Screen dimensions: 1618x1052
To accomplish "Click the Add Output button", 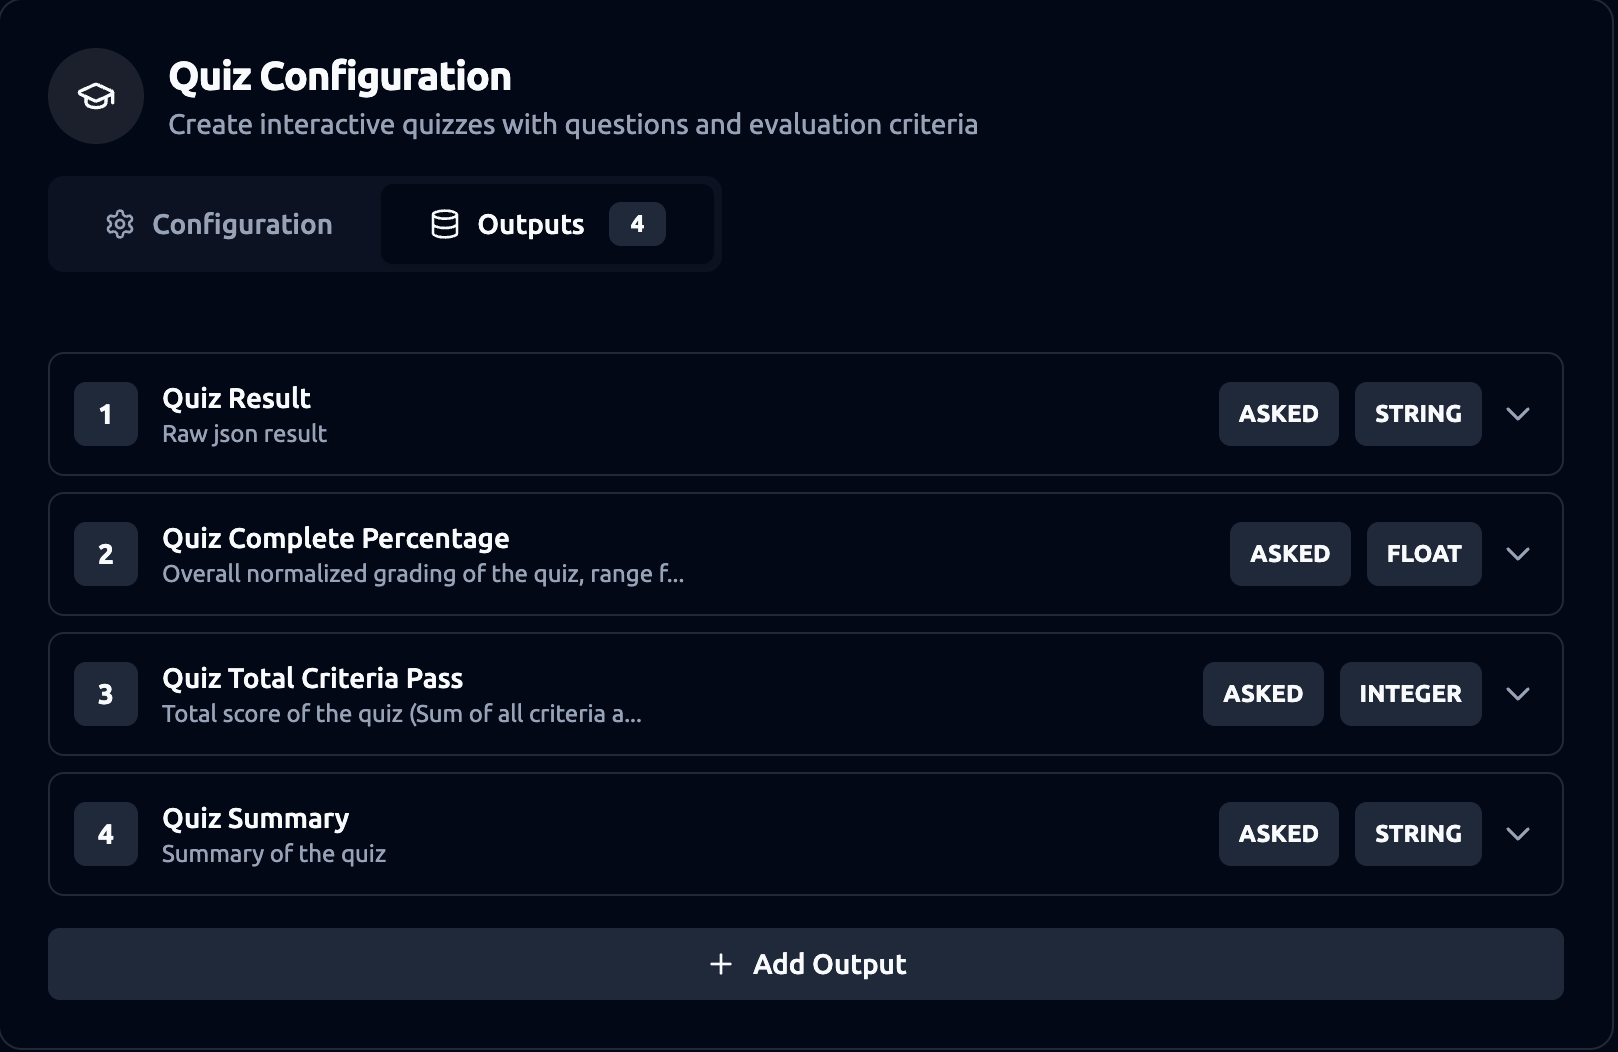I will pos(806,964).
